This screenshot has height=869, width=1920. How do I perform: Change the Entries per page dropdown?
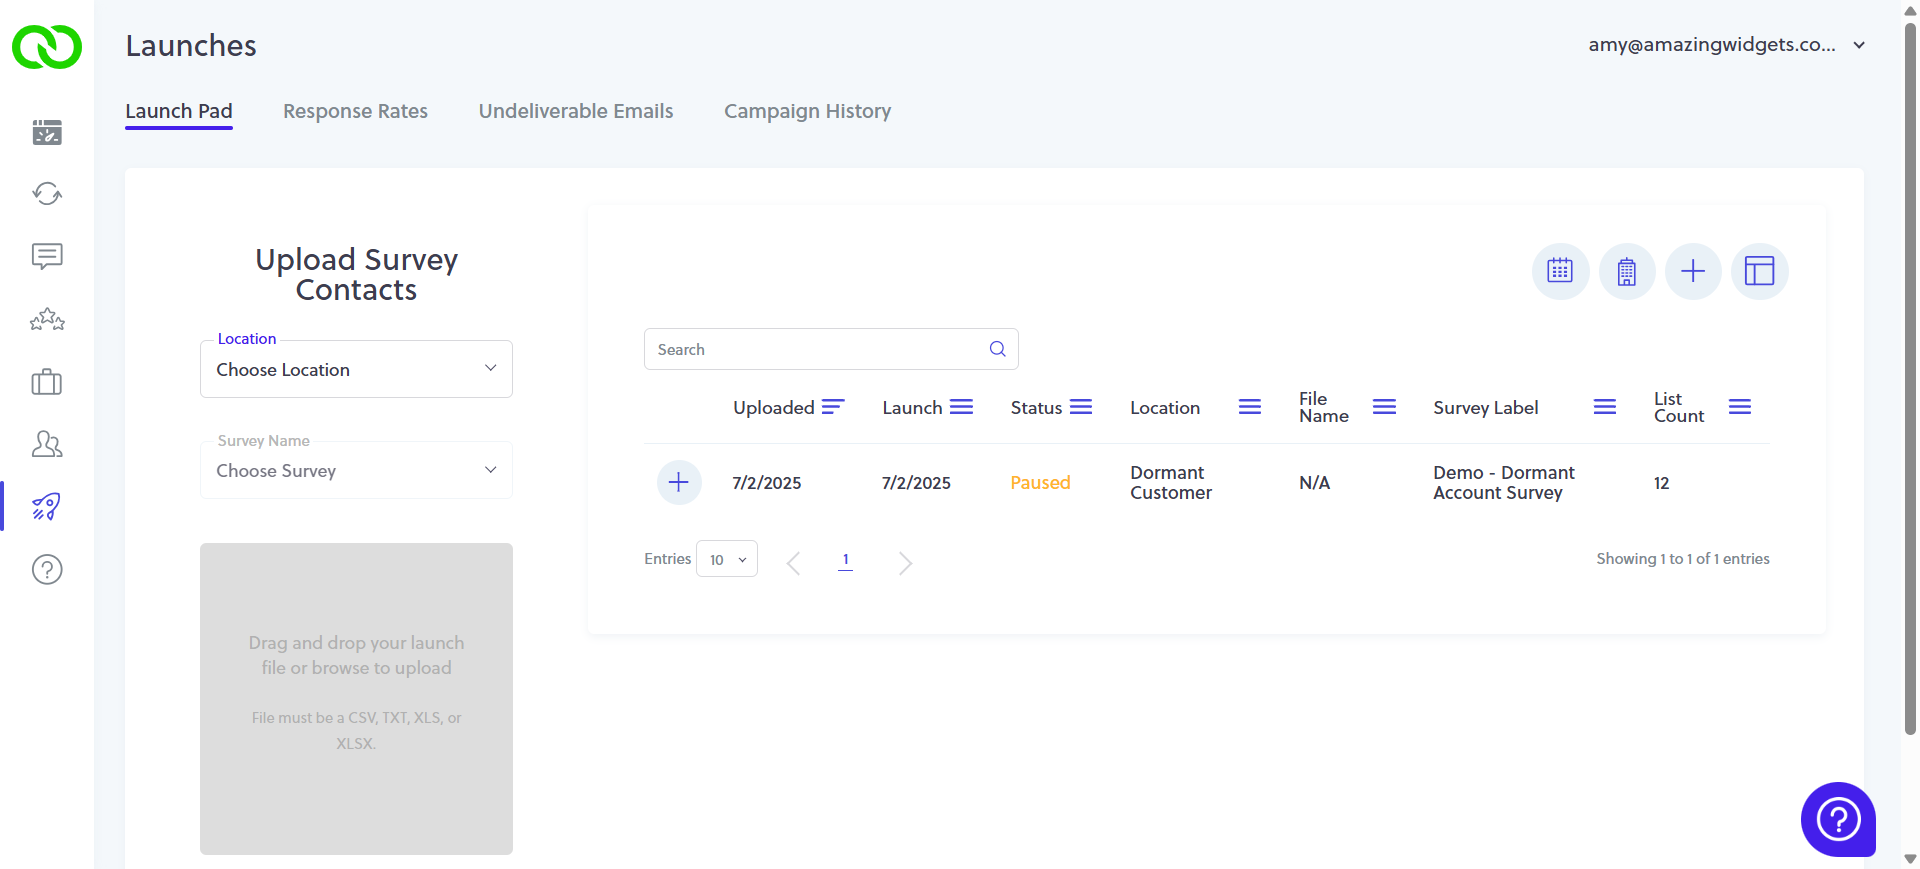click(727, 559)
